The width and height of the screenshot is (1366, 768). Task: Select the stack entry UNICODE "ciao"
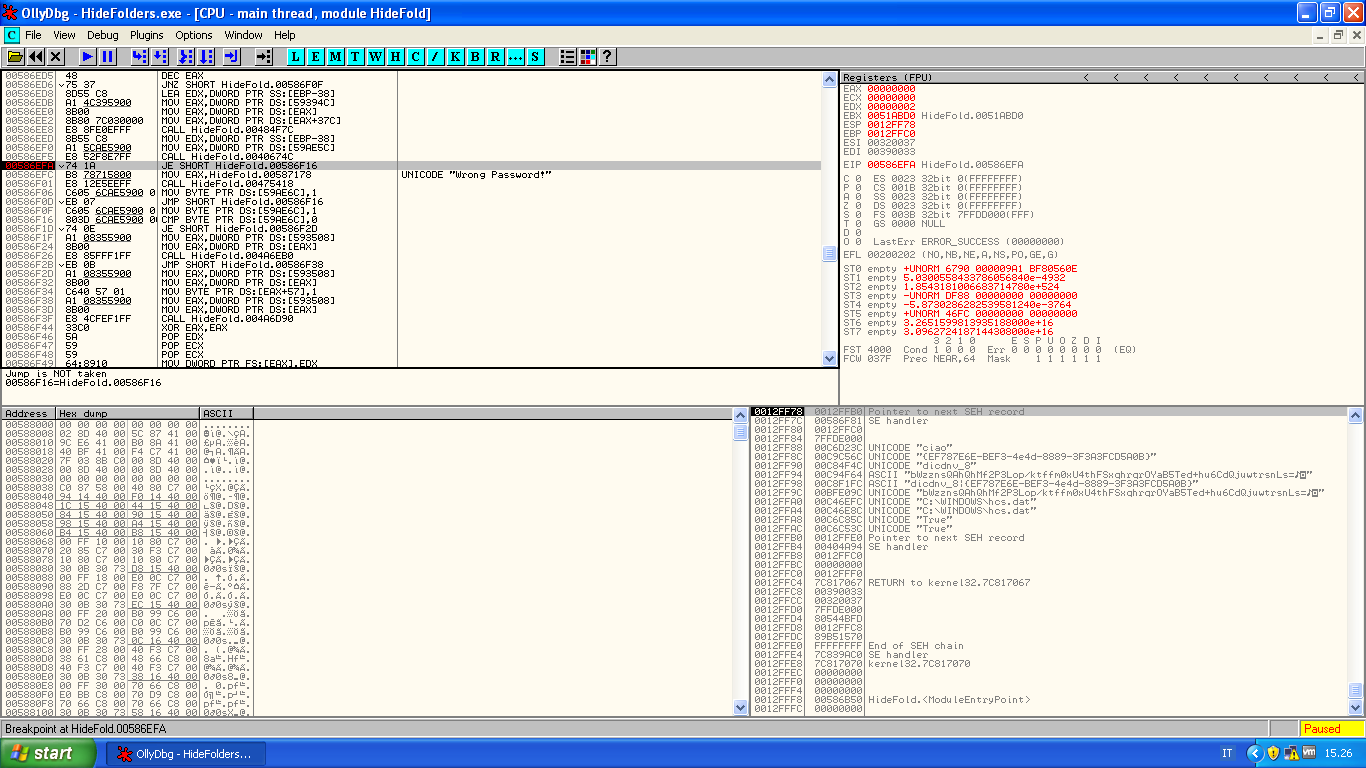1050,447
